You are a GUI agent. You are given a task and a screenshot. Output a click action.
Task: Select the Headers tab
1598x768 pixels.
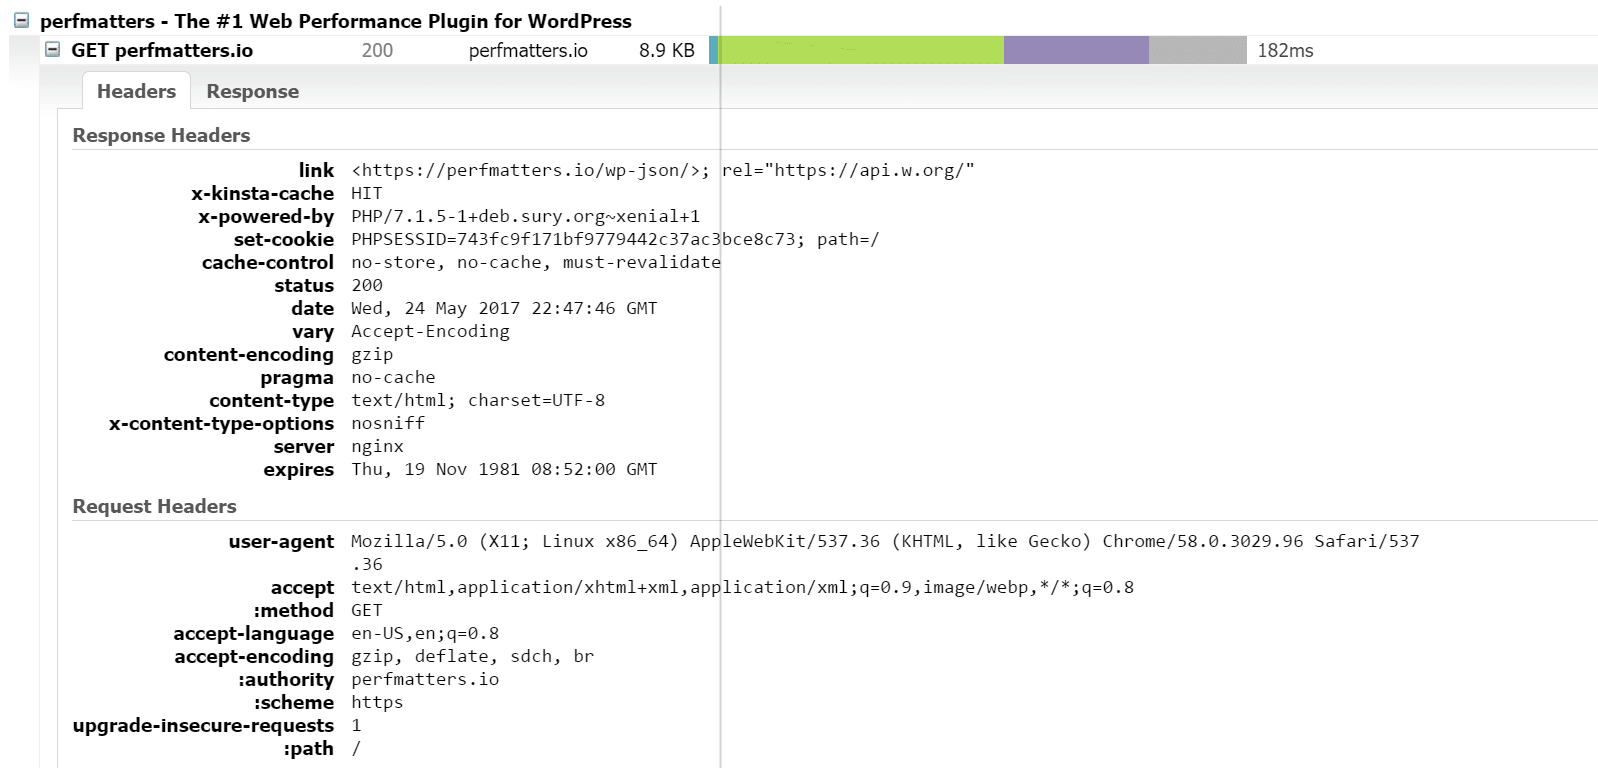point(136,91)
